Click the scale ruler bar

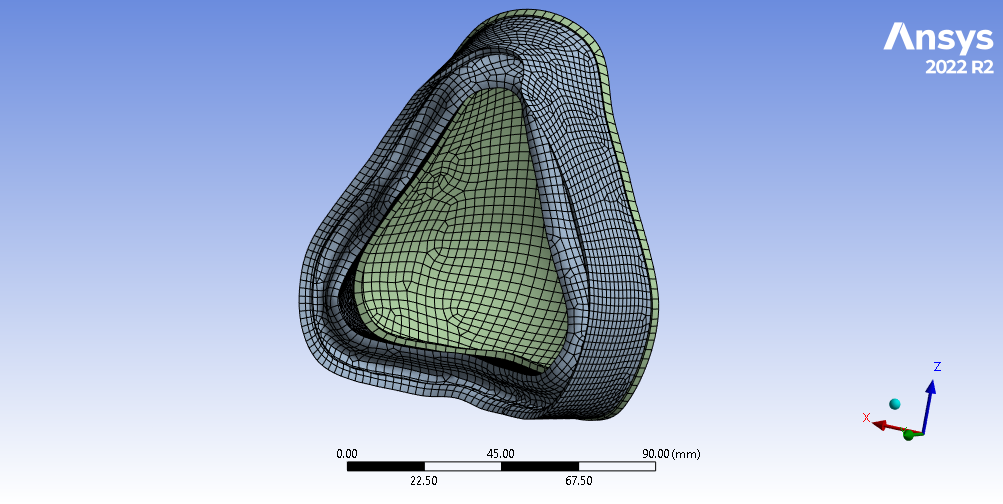pos(501,466)
